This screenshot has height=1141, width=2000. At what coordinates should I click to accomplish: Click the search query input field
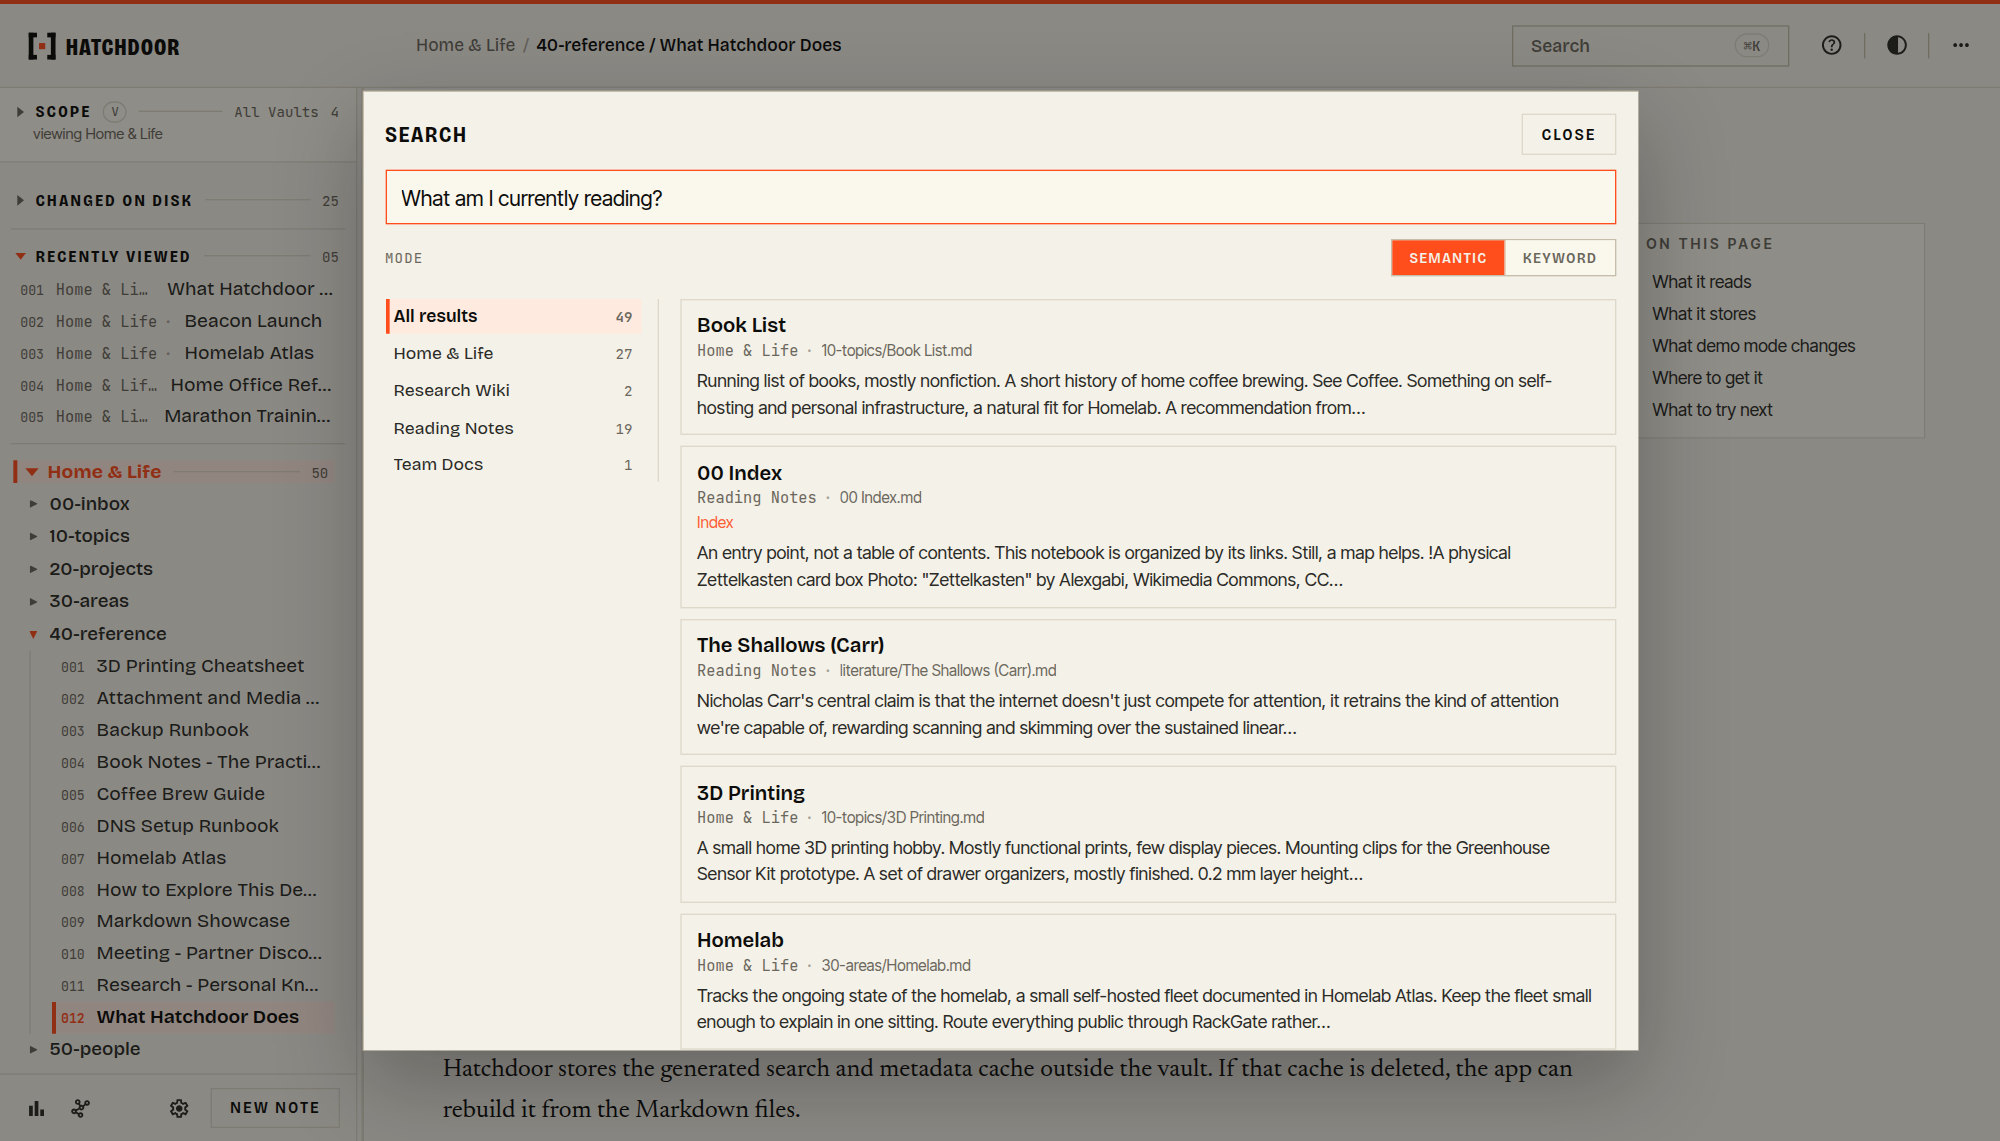[1000, 198]
